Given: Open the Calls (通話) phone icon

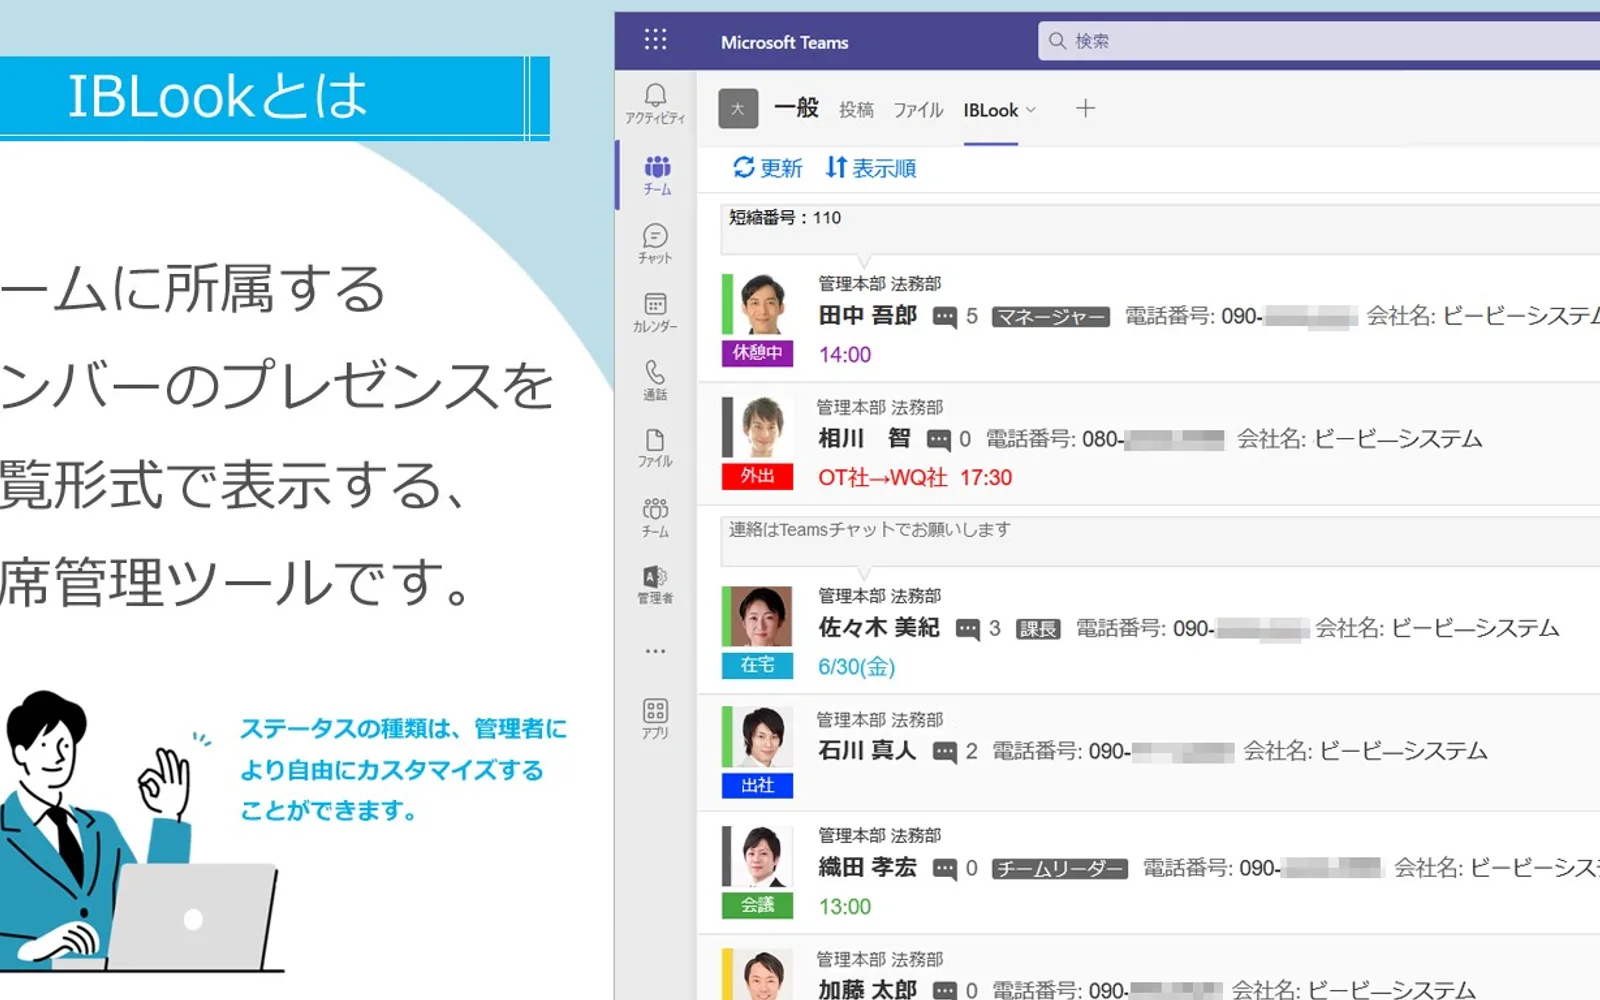Looking at the screenshot, I should [655, 380].
